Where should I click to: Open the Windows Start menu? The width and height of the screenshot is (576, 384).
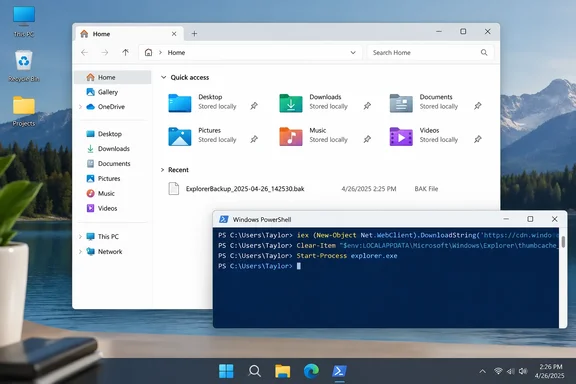coord(226,371)
